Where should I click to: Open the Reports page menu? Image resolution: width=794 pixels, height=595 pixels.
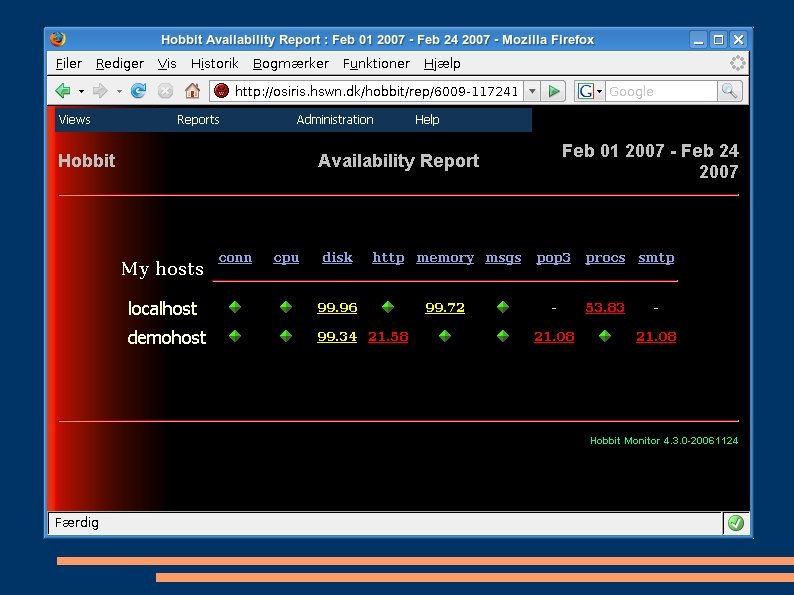(198, 120)
